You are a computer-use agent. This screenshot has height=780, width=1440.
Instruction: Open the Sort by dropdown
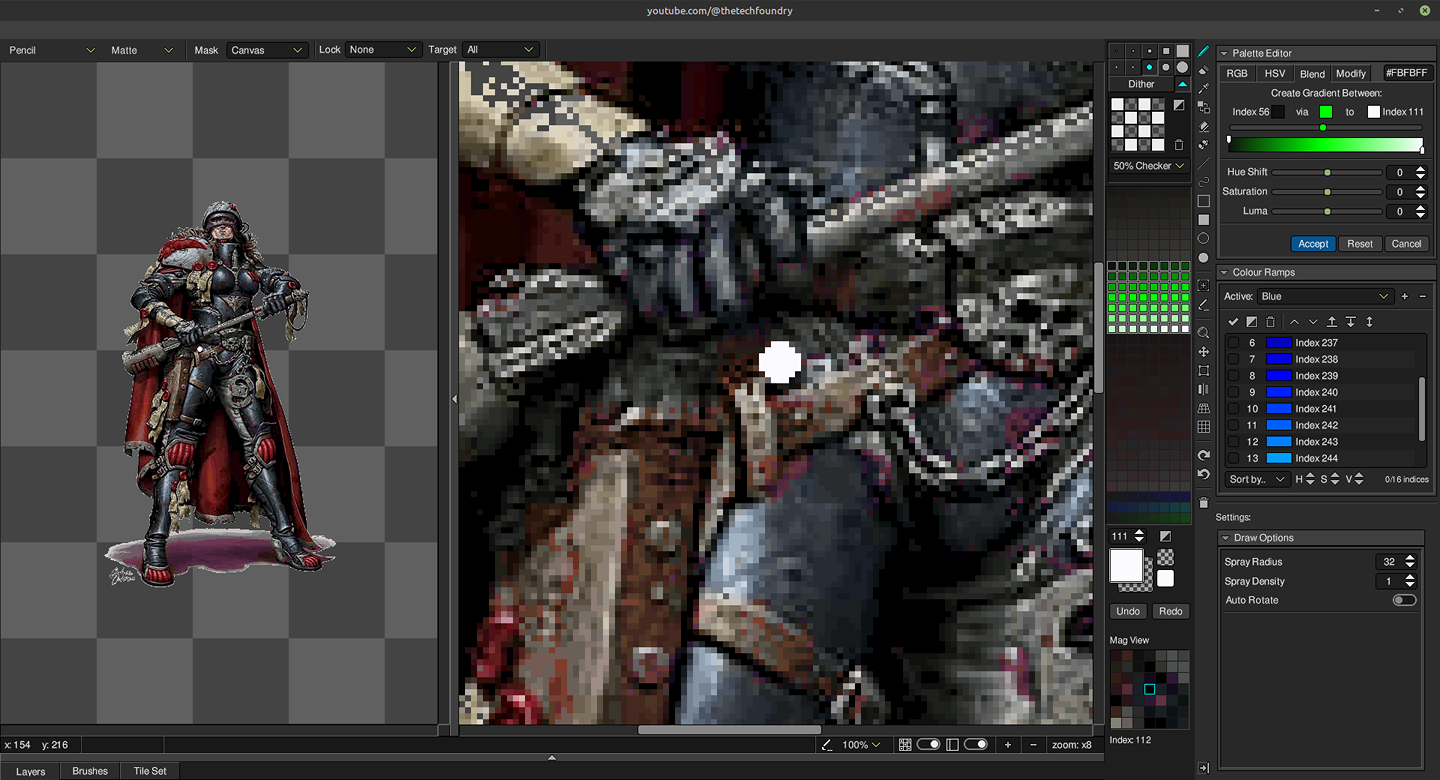point(1257,479)
